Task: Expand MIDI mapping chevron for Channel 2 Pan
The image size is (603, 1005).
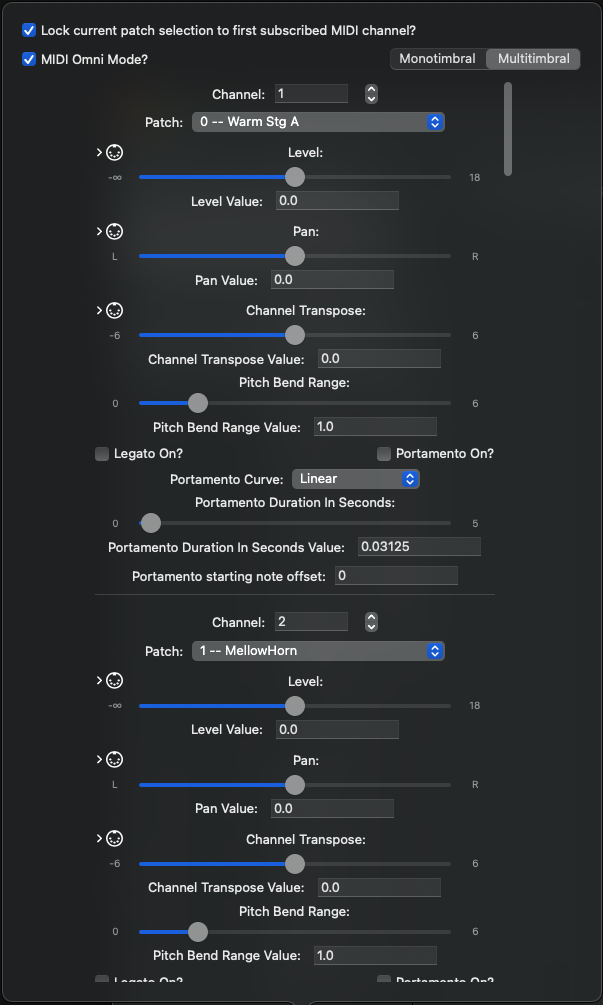Action: pos(99,760)
